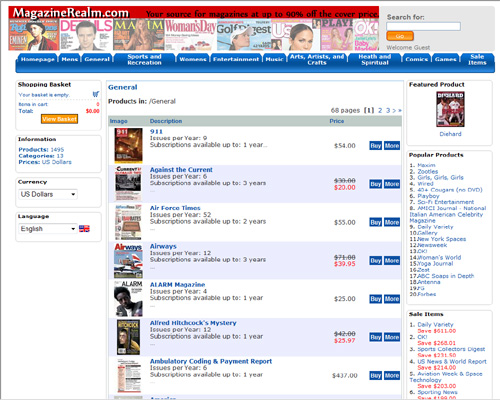Open Yoga Journal in Popular Products

pyautogui.click(x=435, y=263)
